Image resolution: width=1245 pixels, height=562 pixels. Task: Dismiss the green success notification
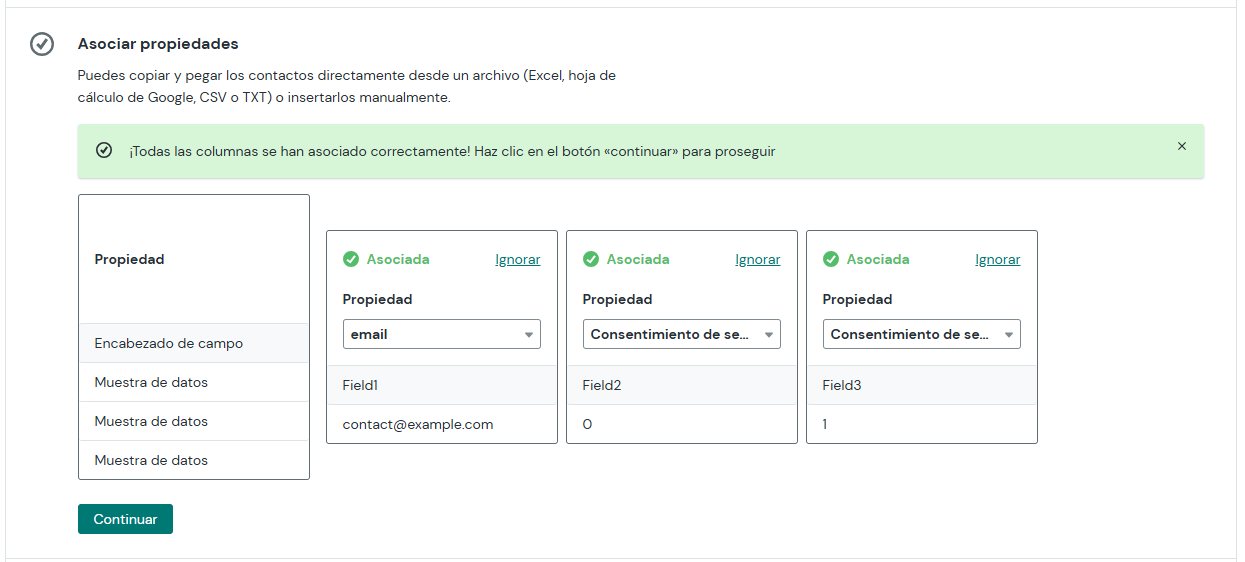pyautogui.click(x=1182, y=146)
